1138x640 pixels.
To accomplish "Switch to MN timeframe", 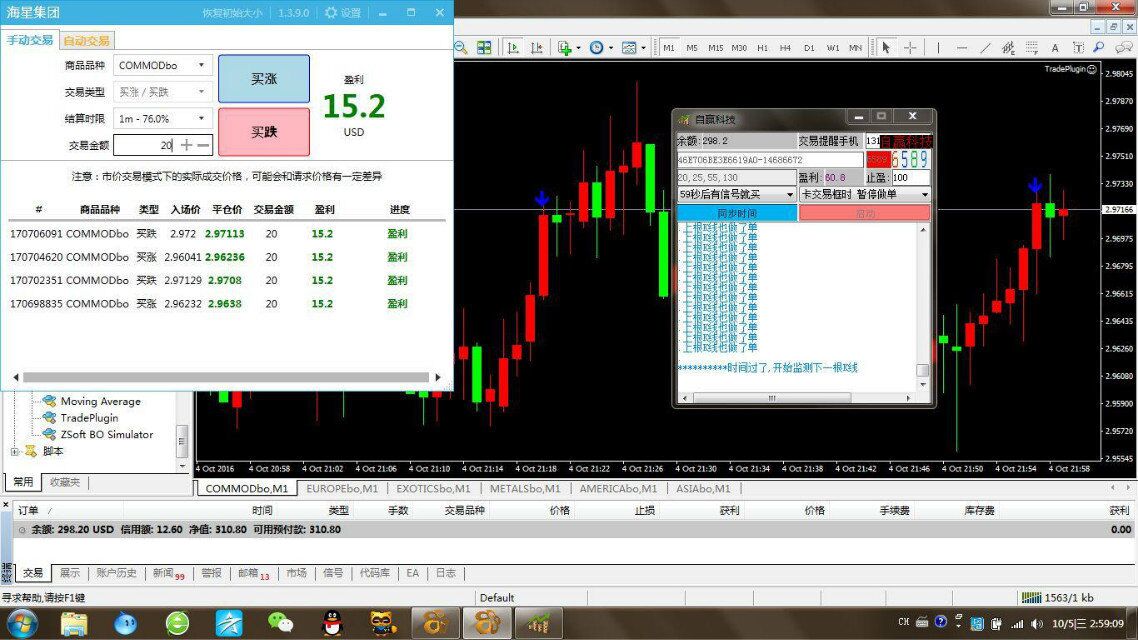I will coord(856,48).
